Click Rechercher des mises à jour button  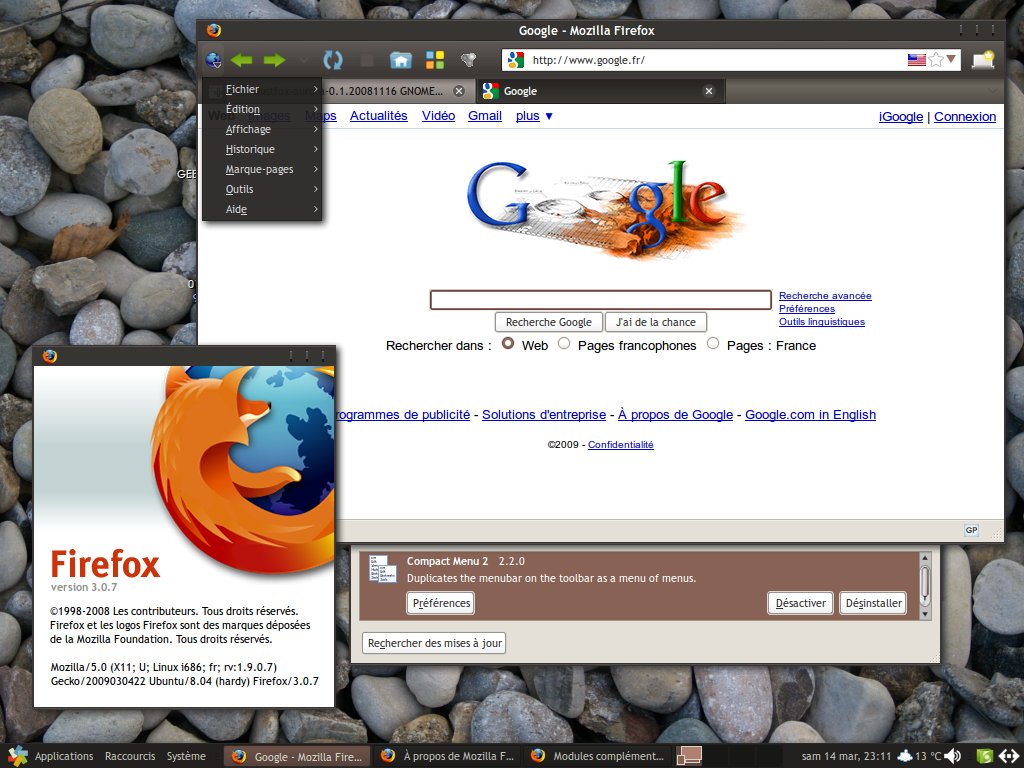tap(434, 643)
